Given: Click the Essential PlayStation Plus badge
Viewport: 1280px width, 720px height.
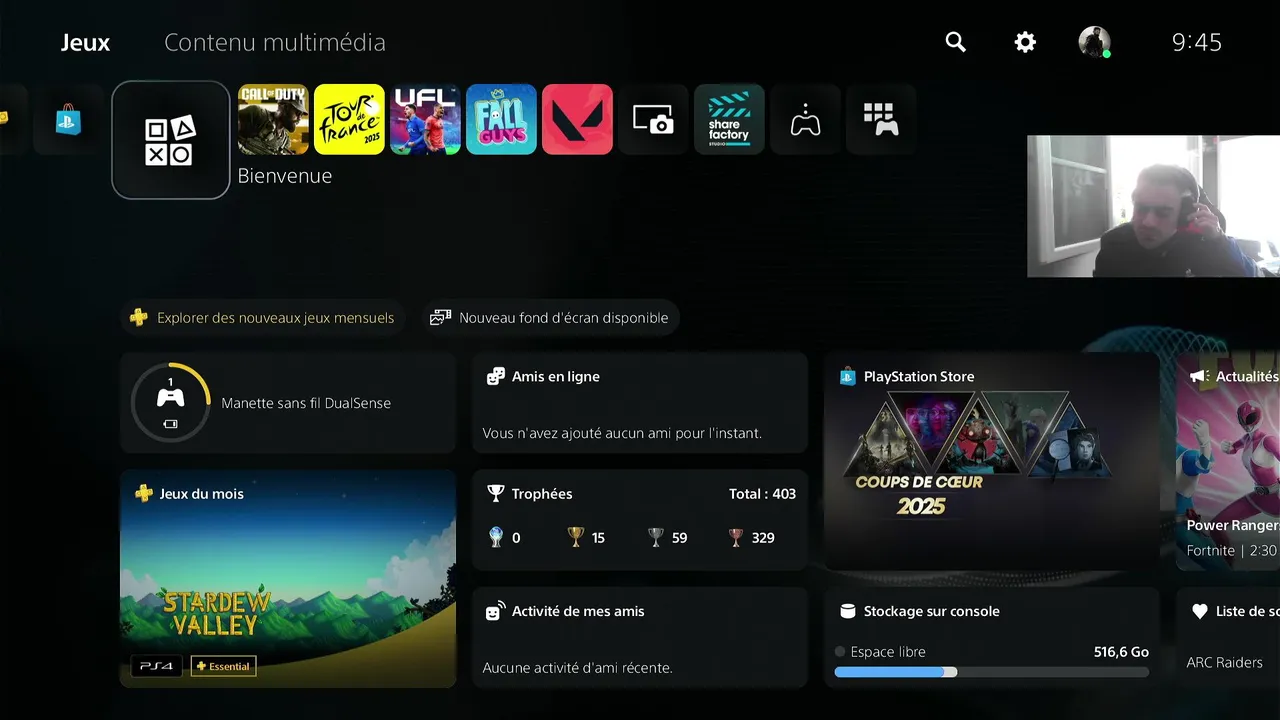Looking at the screenshot, I should point(224,666).
